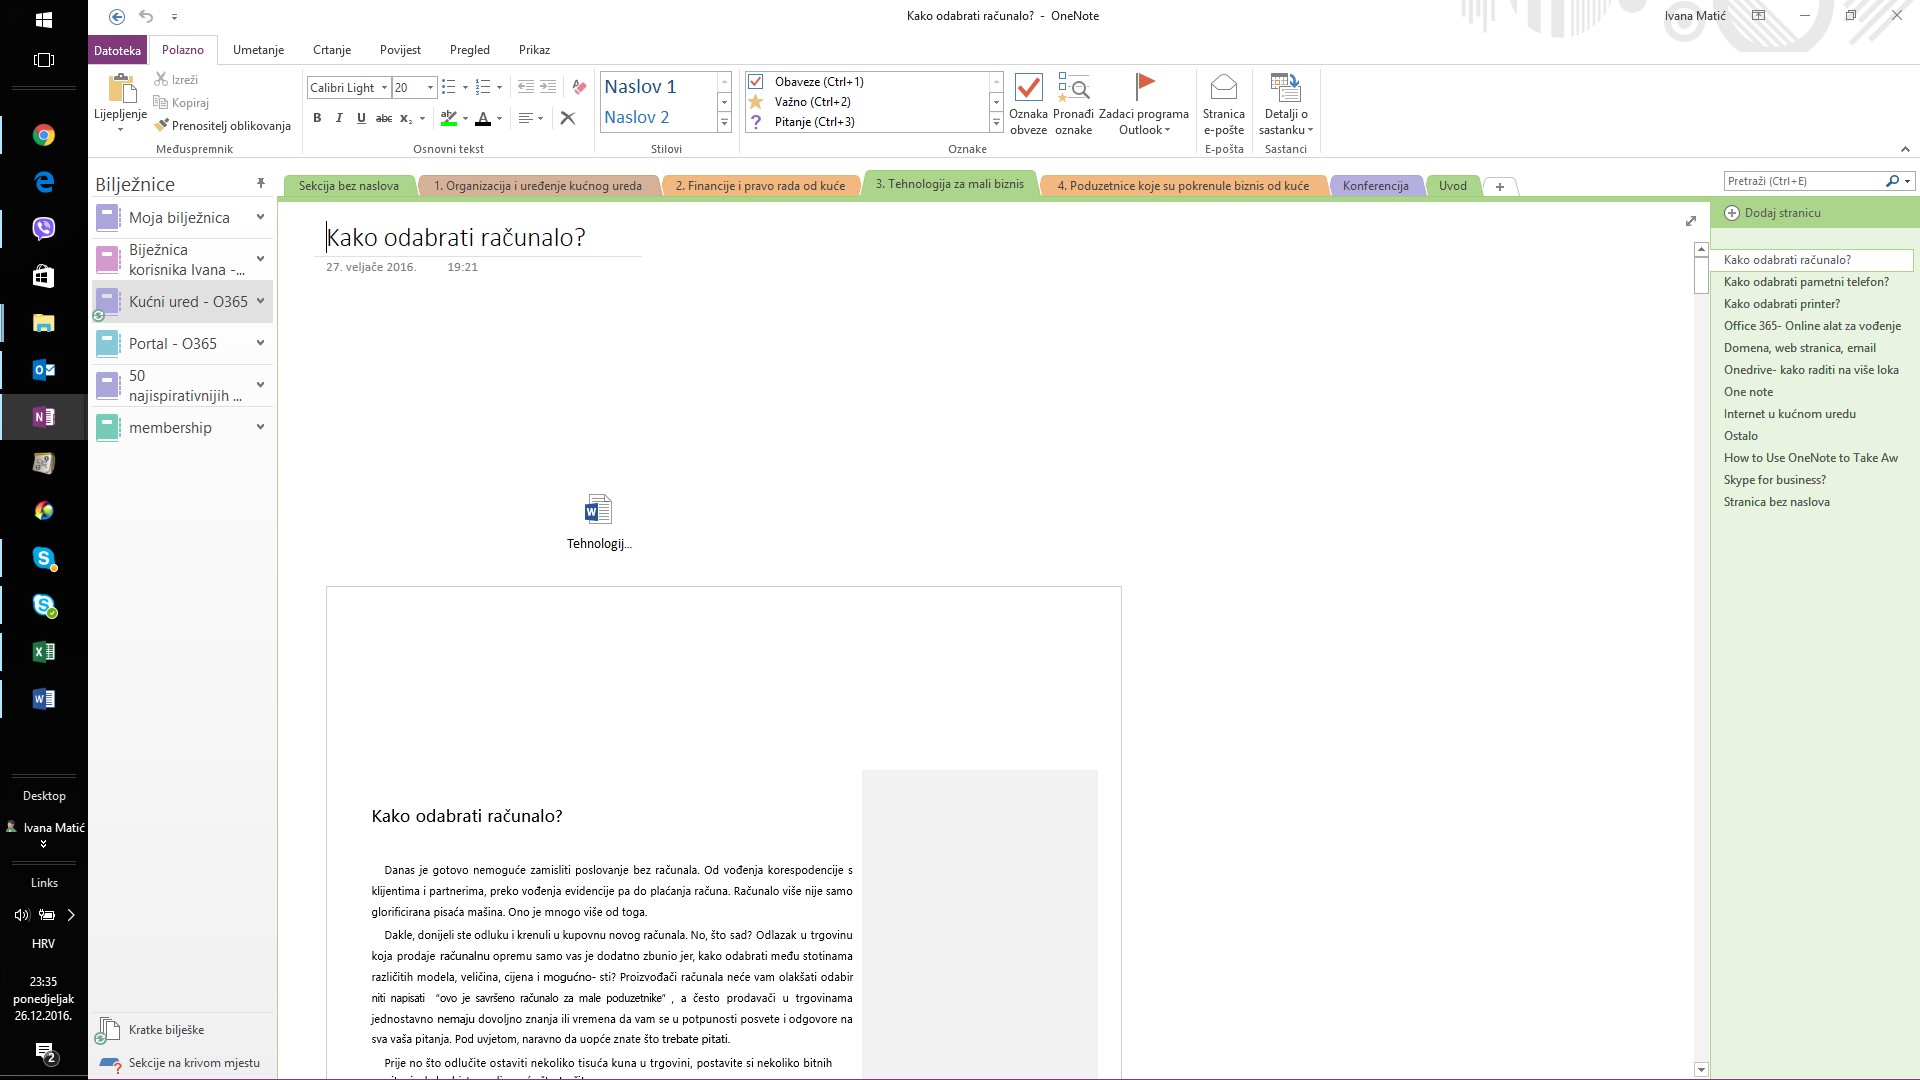This screenshot has height=1080, width=1920.
Task: Open the font size dropdown
Action: 431,88
